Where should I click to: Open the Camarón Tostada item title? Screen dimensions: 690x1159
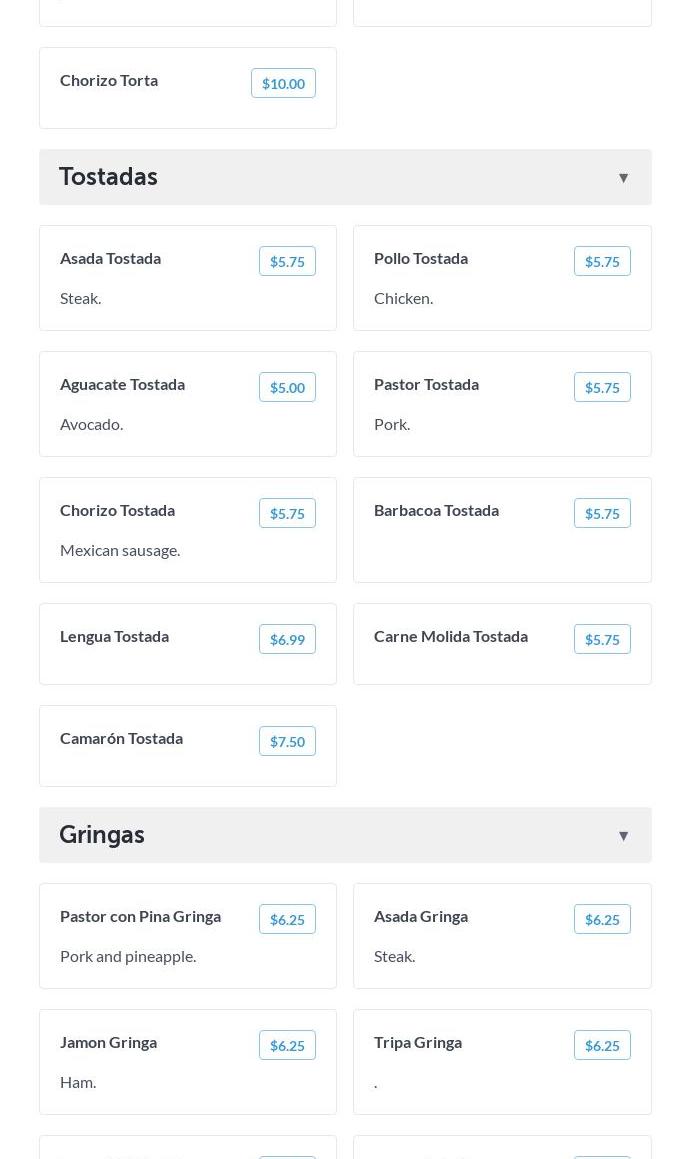click(121, 738)
